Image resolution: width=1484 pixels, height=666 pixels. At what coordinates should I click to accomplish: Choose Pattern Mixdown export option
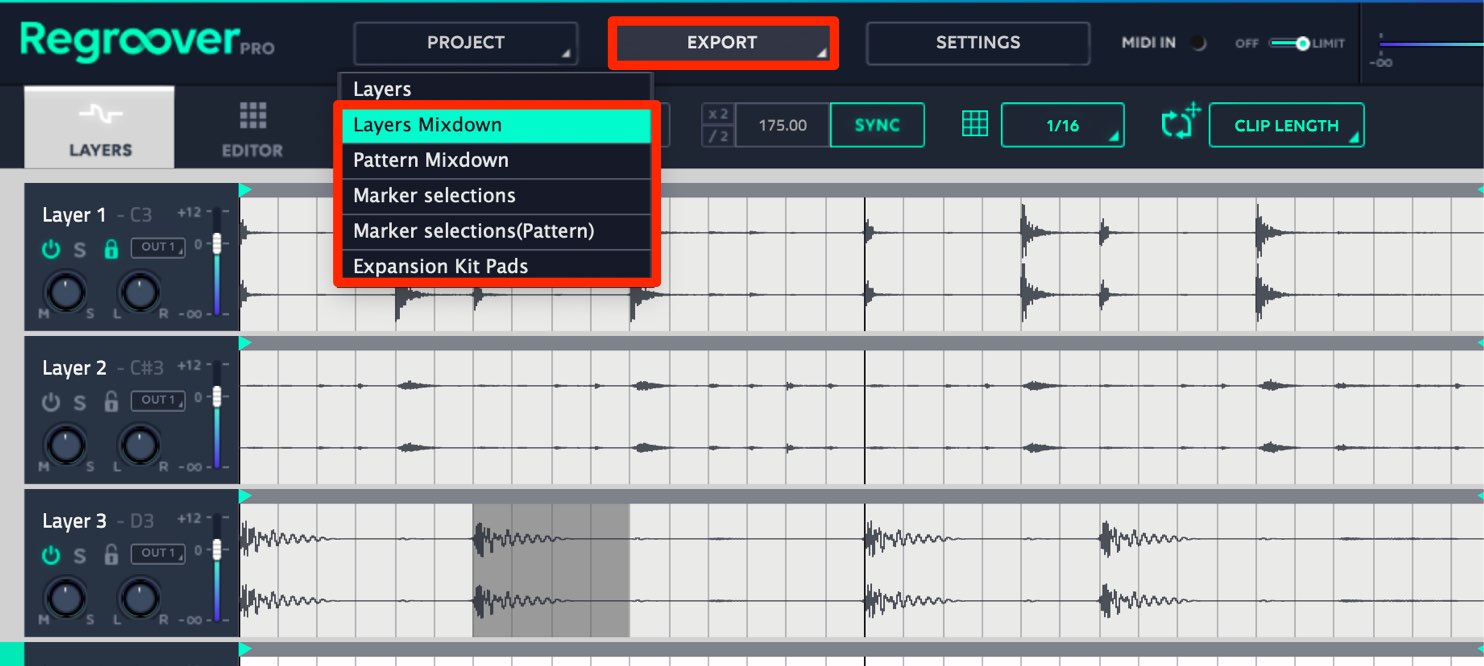pyautogui.click(x=495, y=160)
